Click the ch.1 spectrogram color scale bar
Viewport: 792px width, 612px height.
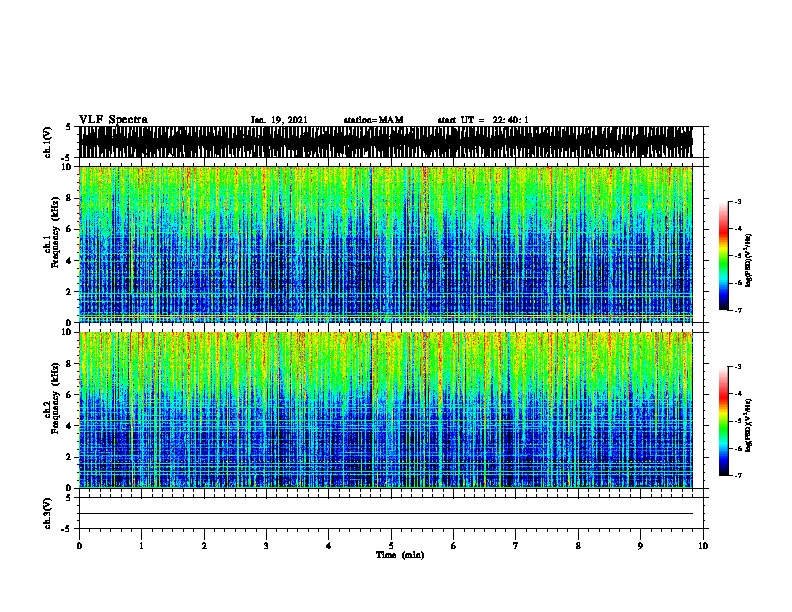pos(724,256)
